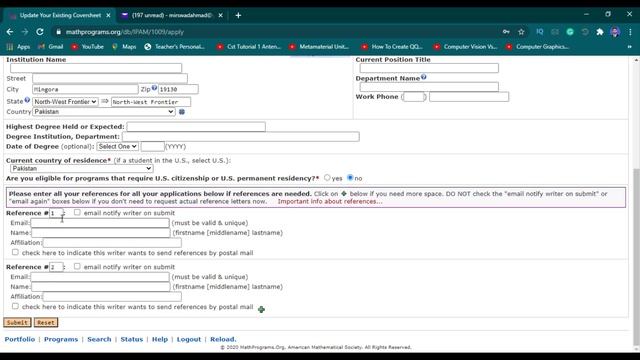Image resolution: width=640 pixels, height=360 pixels.
Task: Close the Update Your Existing Coversheet tab
Action: click(x=108, y=16)
